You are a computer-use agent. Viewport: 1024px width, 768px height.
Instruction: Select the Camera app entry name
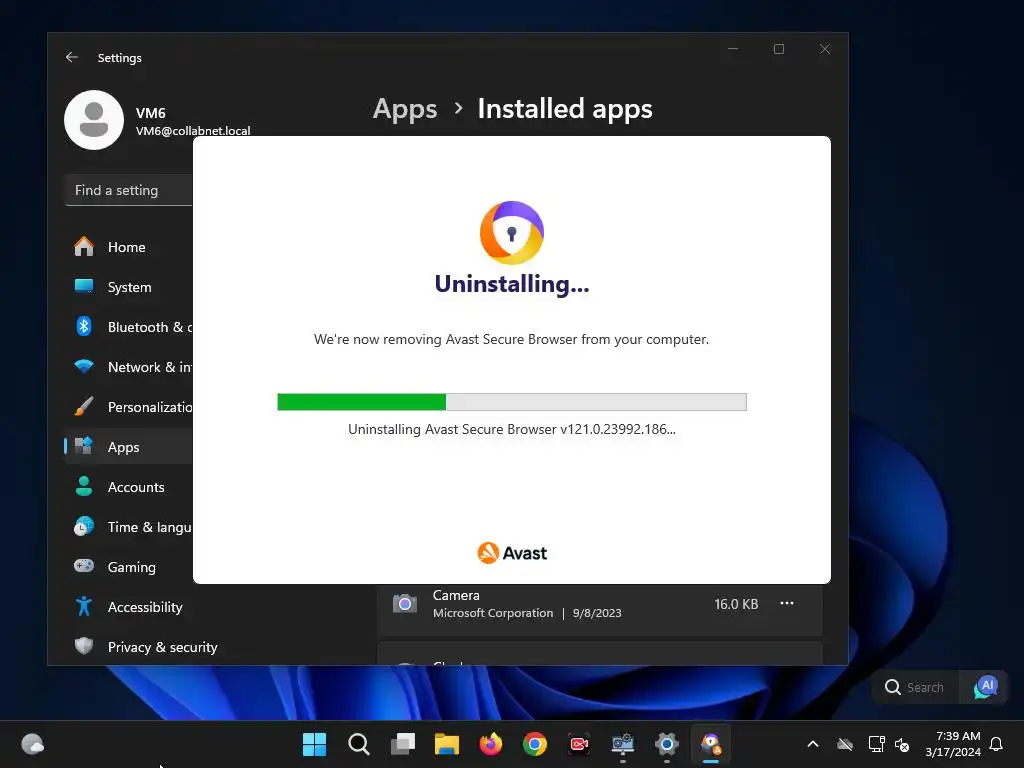(456, 595)
